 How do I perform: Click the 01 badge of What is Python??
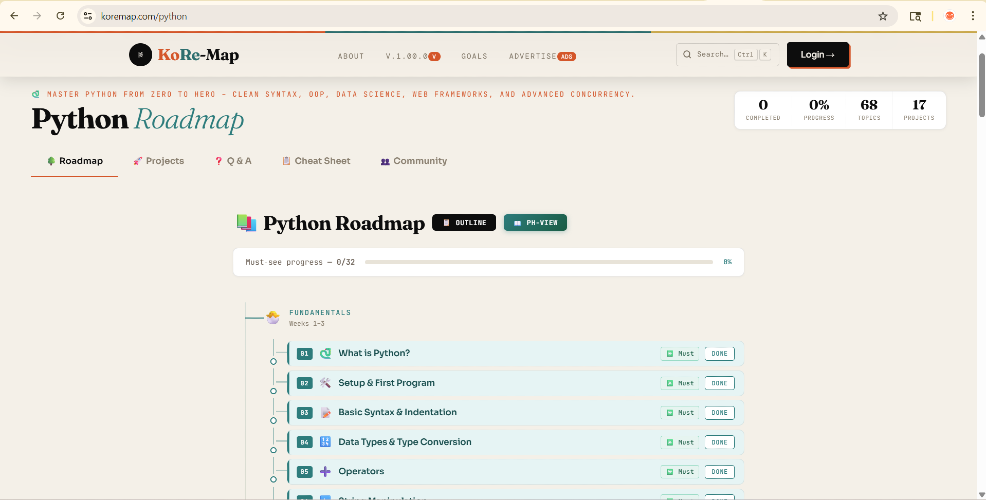[304, 353]
